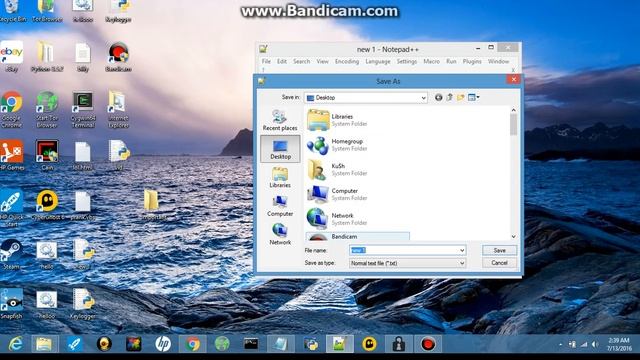640x360 pixels.
Task: Open the View Menu icon in Save As toolbar
Action: click(473, 98)
